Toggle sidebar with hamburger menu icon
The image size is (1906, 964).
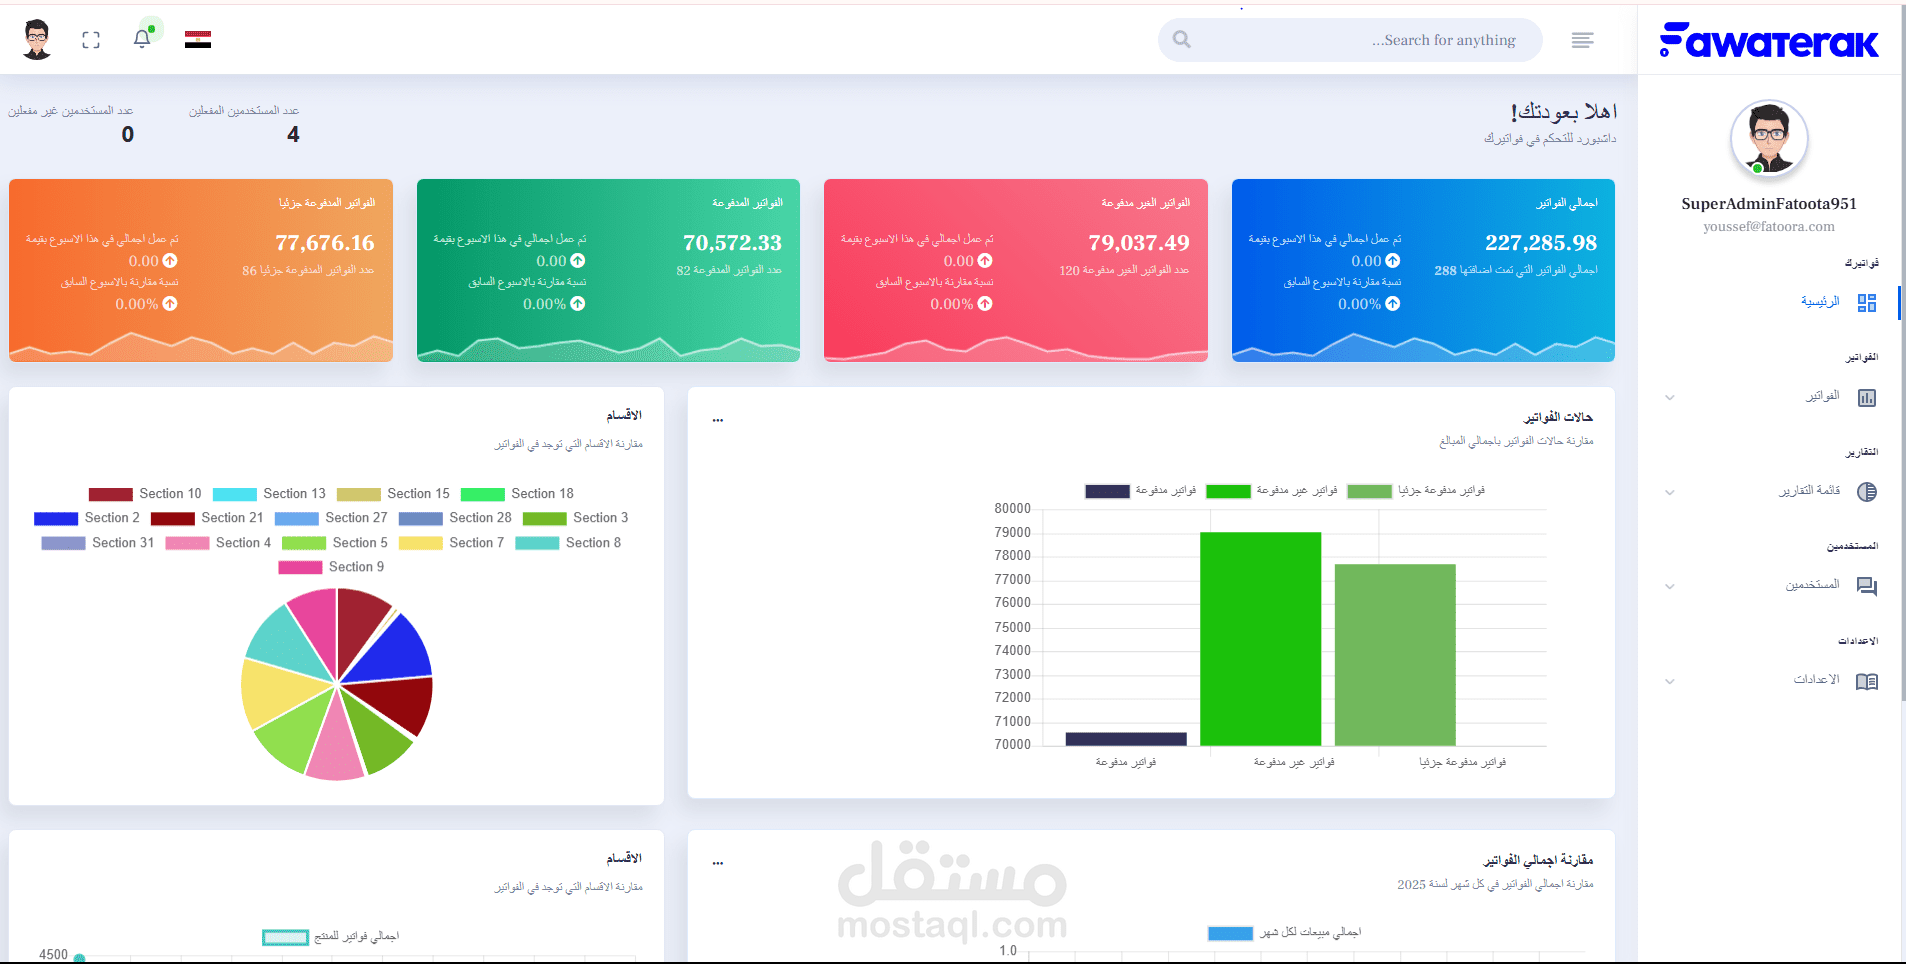pyautogui.click(x=1582, y=40)
